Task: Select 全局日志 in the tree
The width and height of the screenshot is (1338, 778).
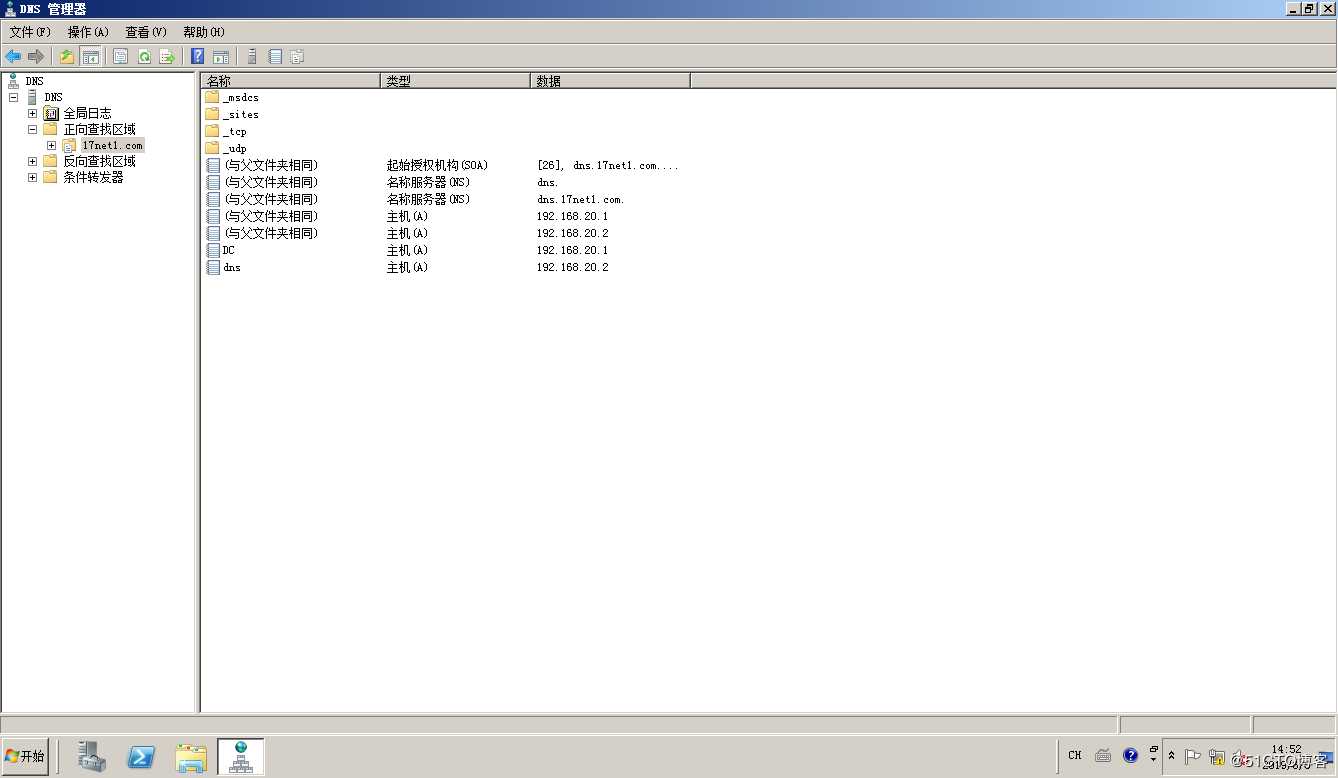Action: [x=88, y=113]
